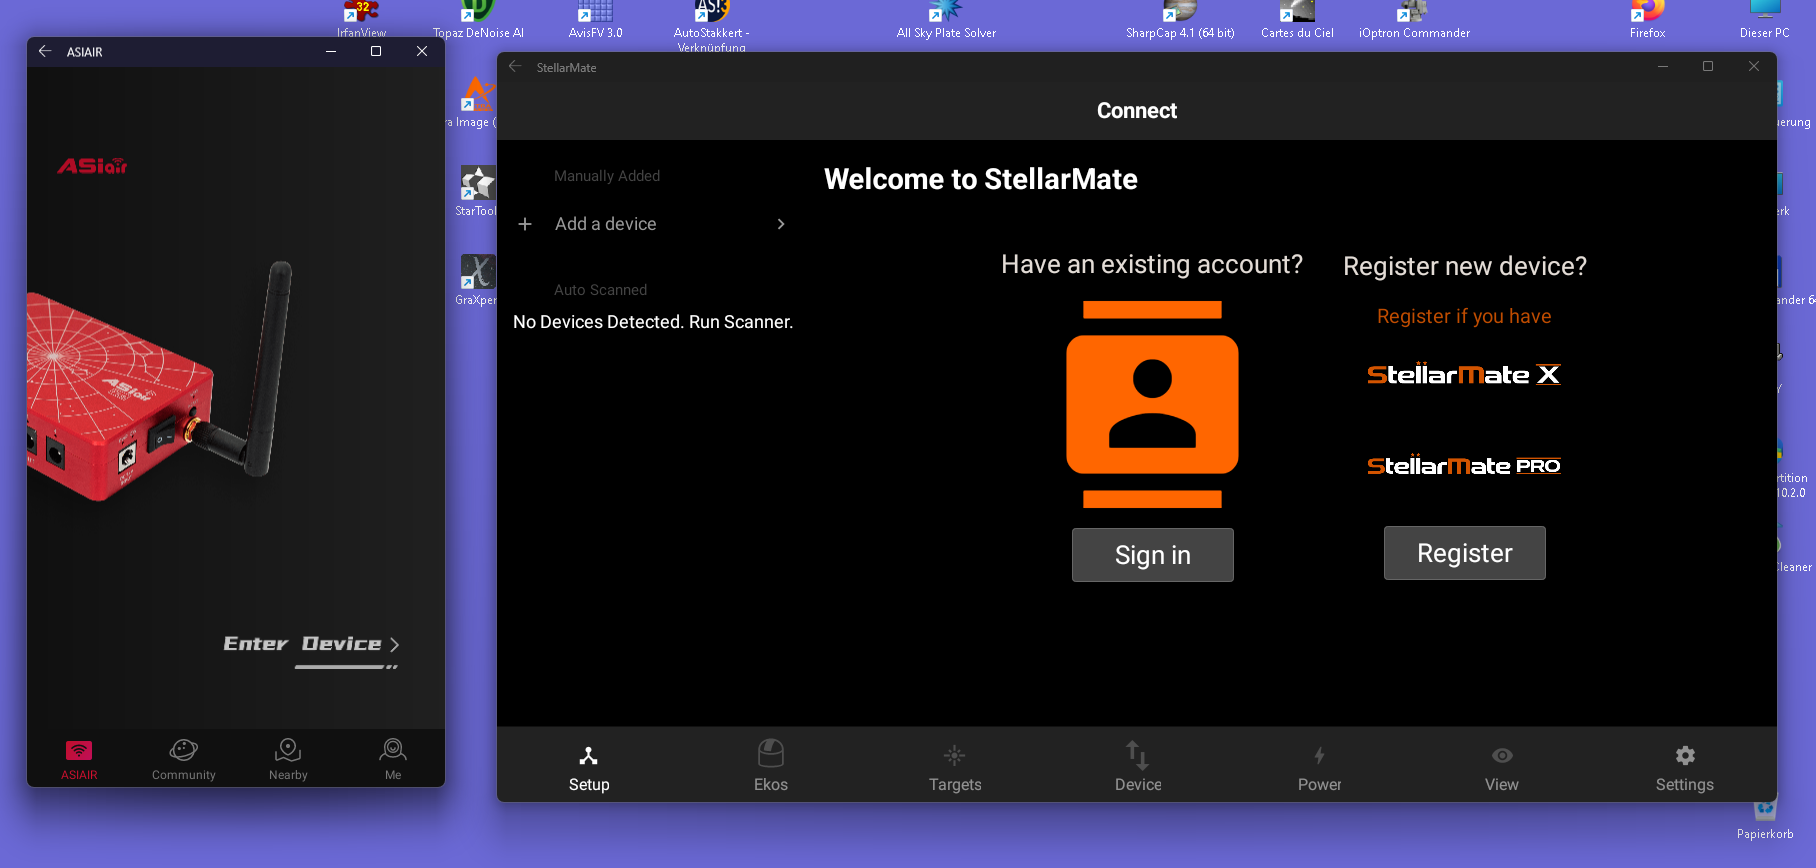Click the Connect page title
Image resolution: width=1816 pixels, height=868 pixels.
click(1137, 111)
